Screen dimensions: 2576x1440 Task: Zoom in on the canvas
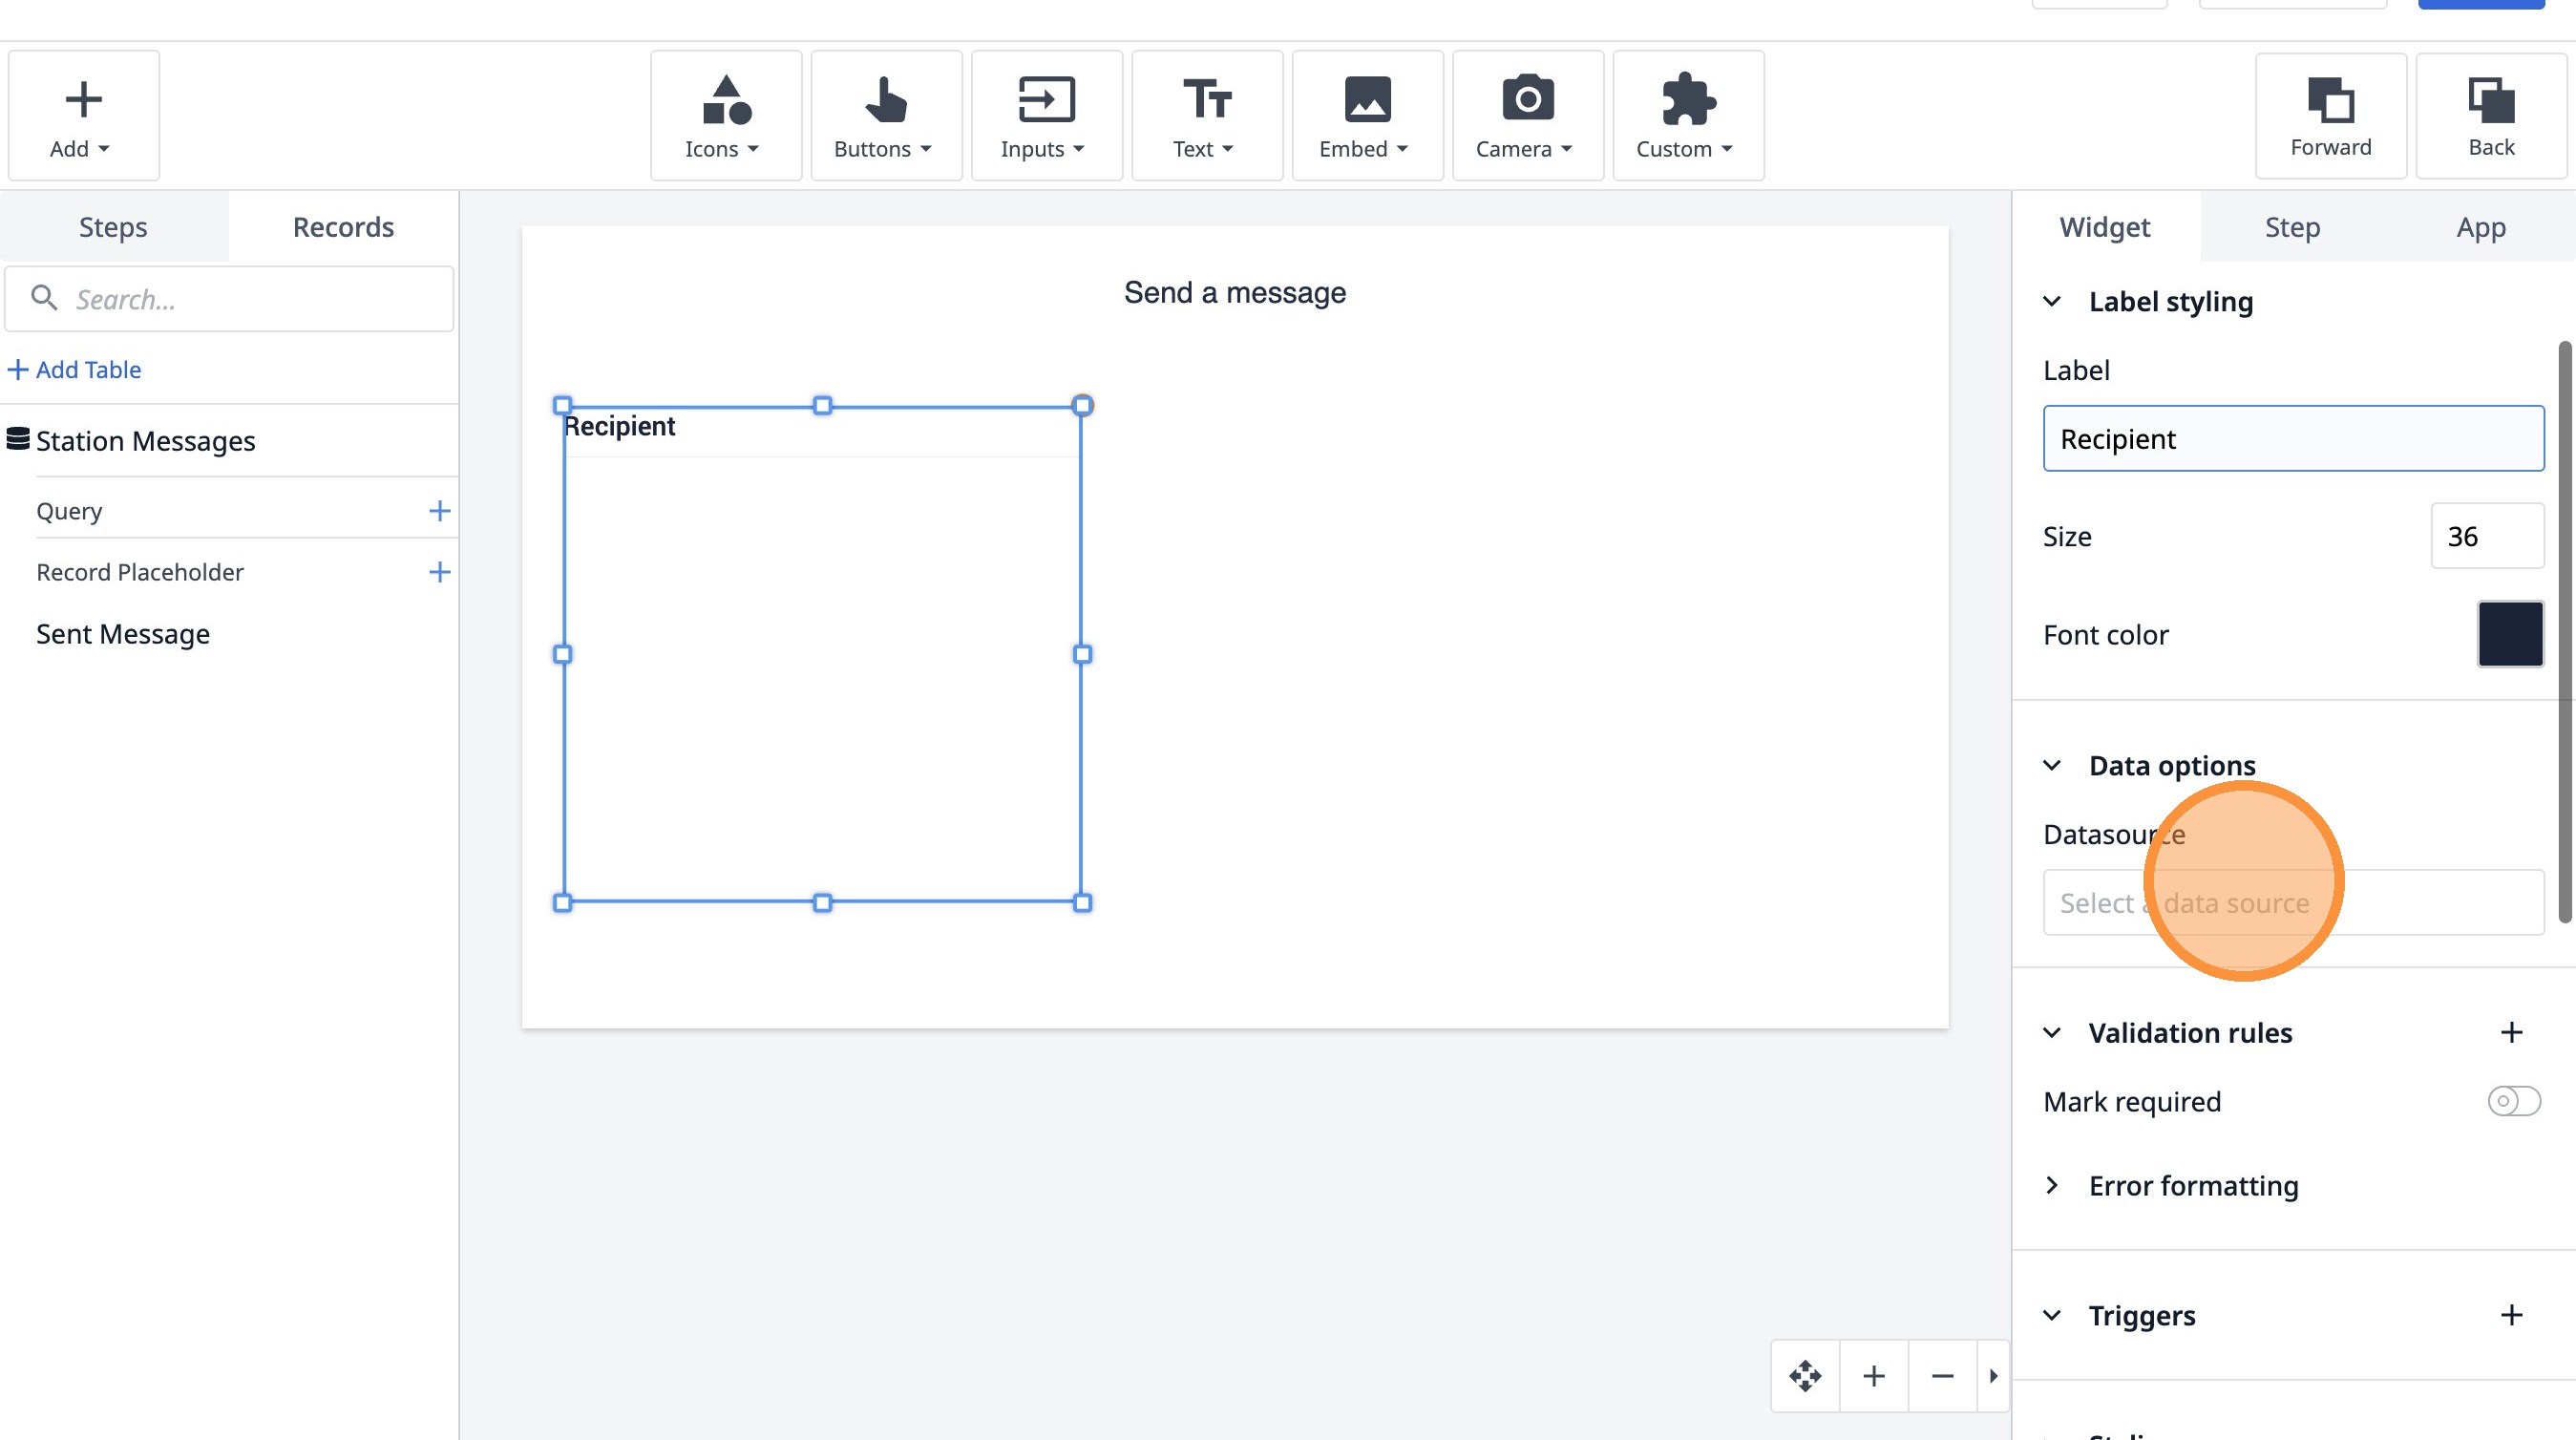[1874, 1376]
